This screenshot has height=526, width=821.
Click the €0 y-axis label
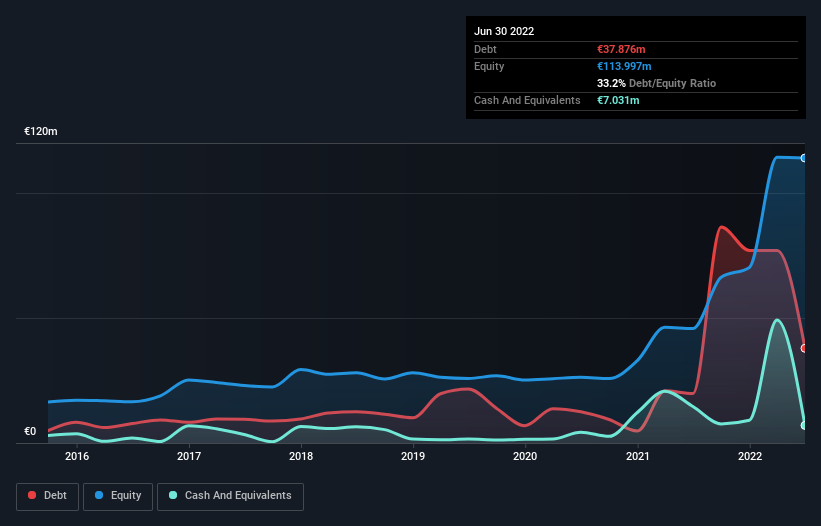(30, 431)
